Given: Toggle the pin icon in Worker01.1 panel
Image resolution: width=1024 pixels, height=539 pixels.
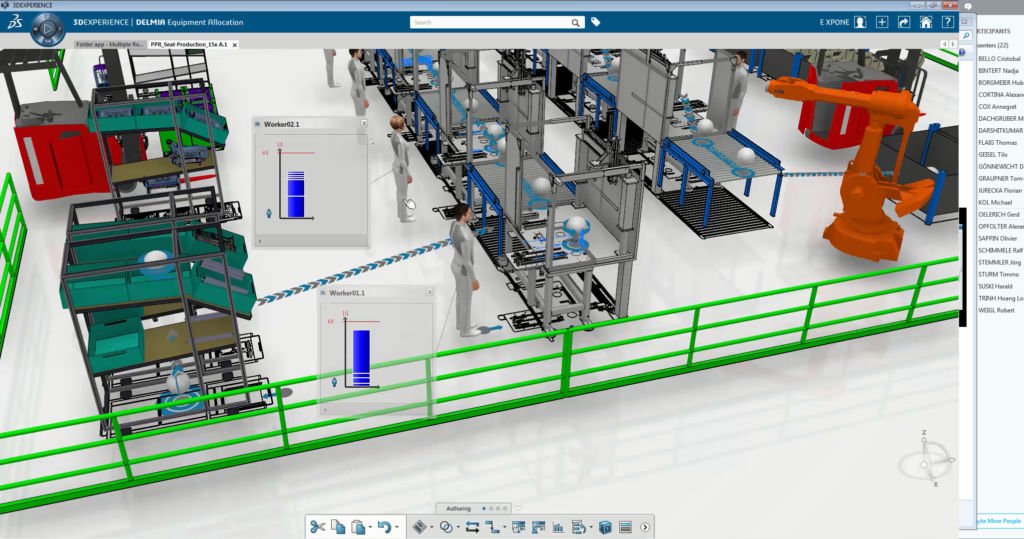Looking at the screenshot, I should [x=334, y=382].
